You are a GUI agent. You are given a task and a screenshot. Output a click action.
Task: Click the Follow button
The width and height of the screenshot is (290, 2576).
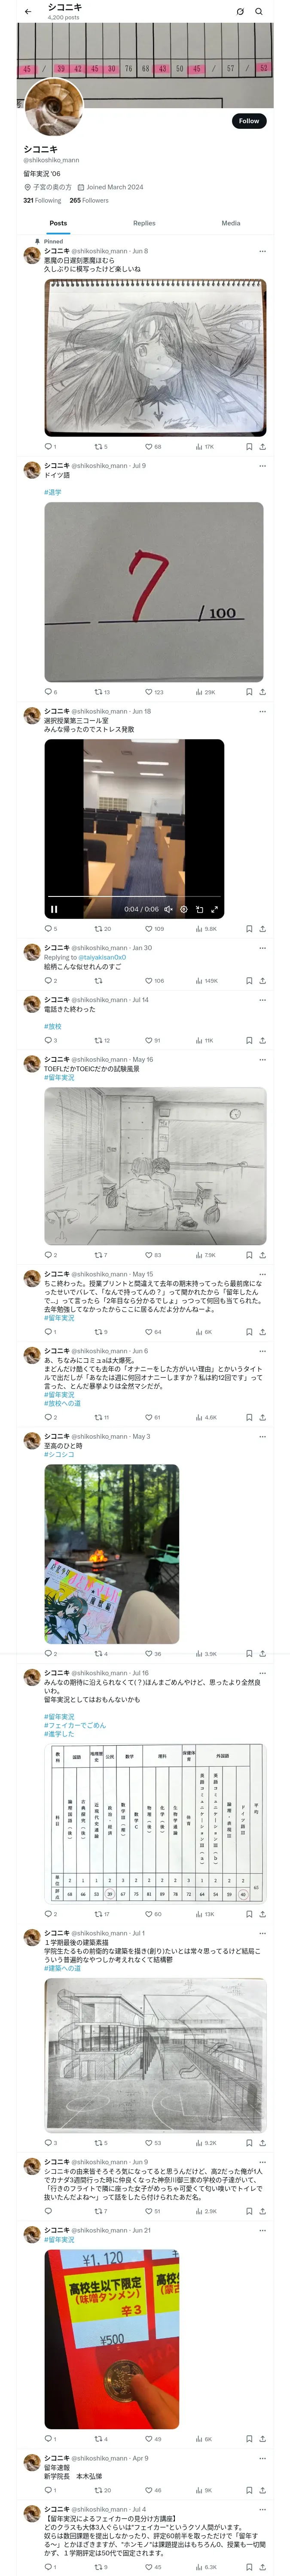tap(249, 121)
